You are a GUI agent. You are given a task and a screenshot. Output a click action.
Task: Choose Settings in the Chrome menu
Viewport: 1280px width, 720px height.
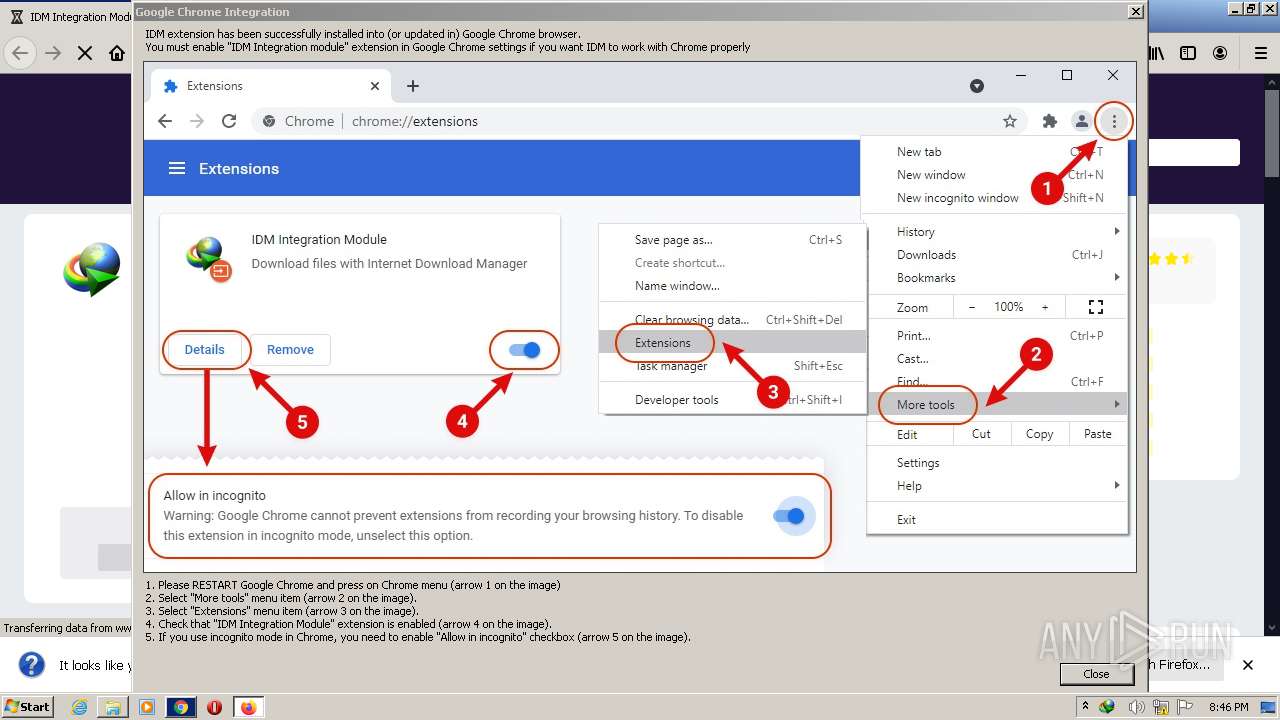tap(997, 463)
